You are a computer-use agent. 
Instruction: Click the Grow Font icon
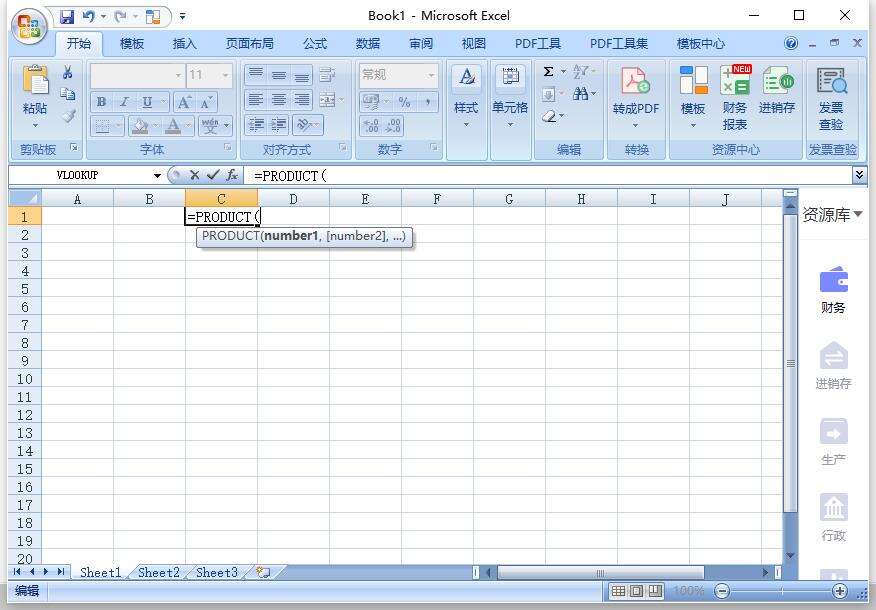point(183,102)
